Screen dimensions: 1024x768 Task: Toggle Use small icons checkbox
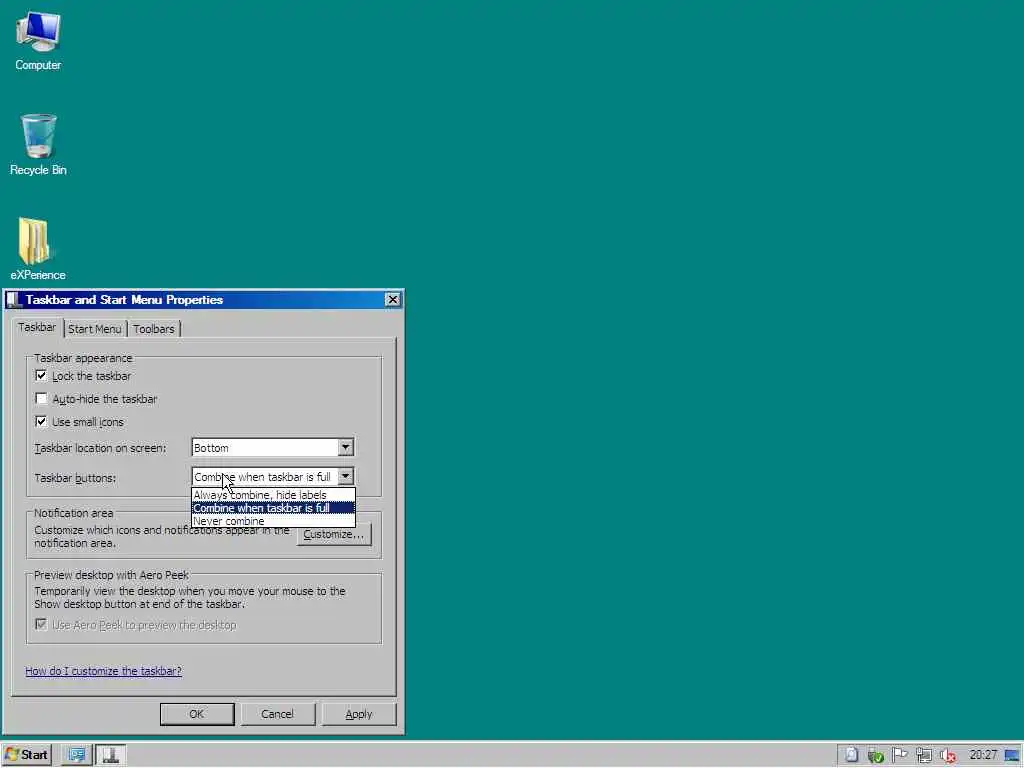41,421
